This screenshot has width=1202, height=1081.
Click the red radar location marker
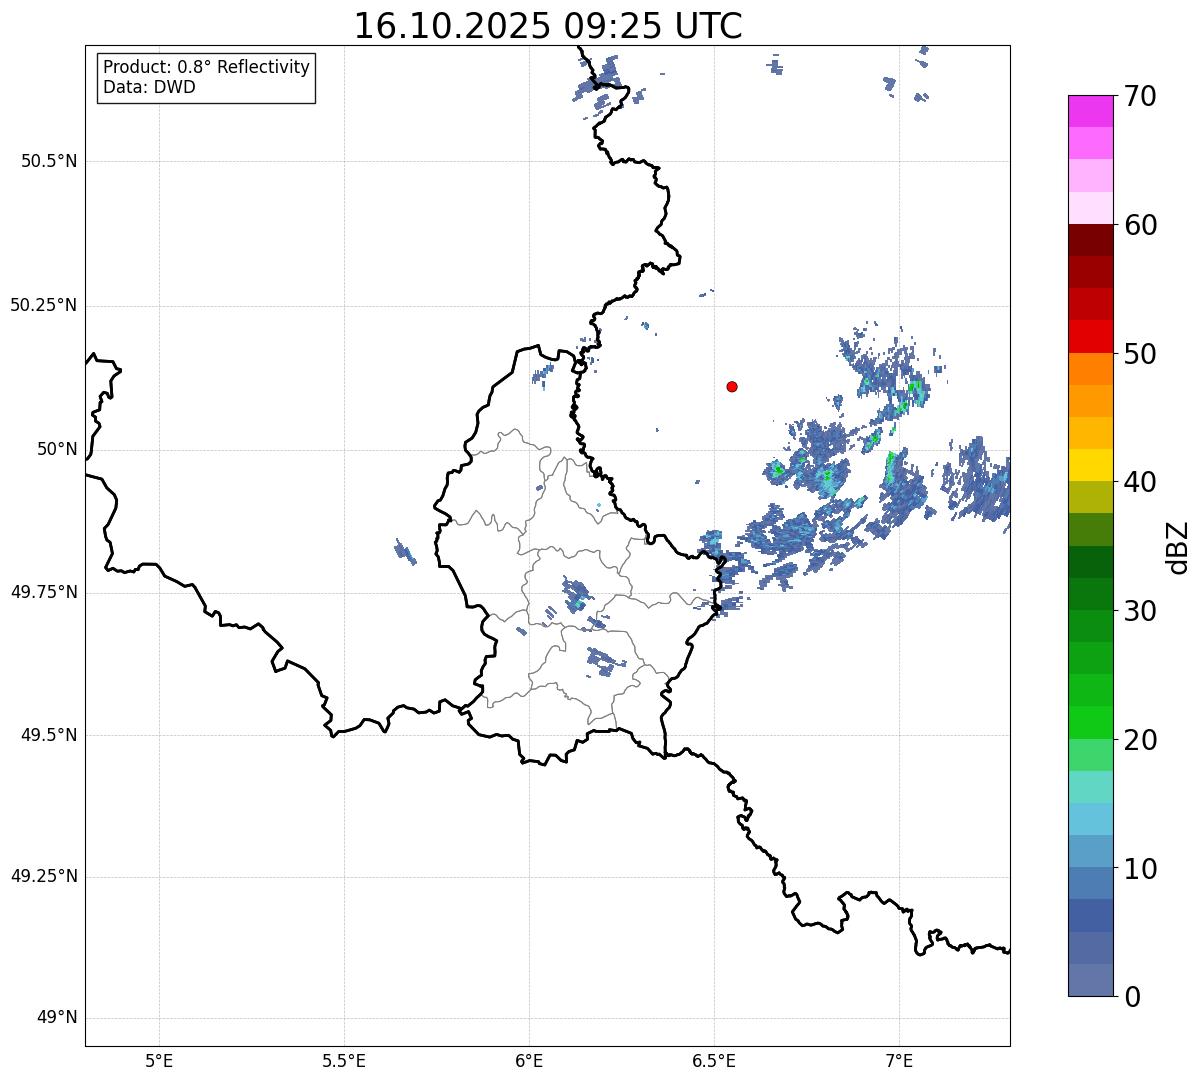[732, 386]
